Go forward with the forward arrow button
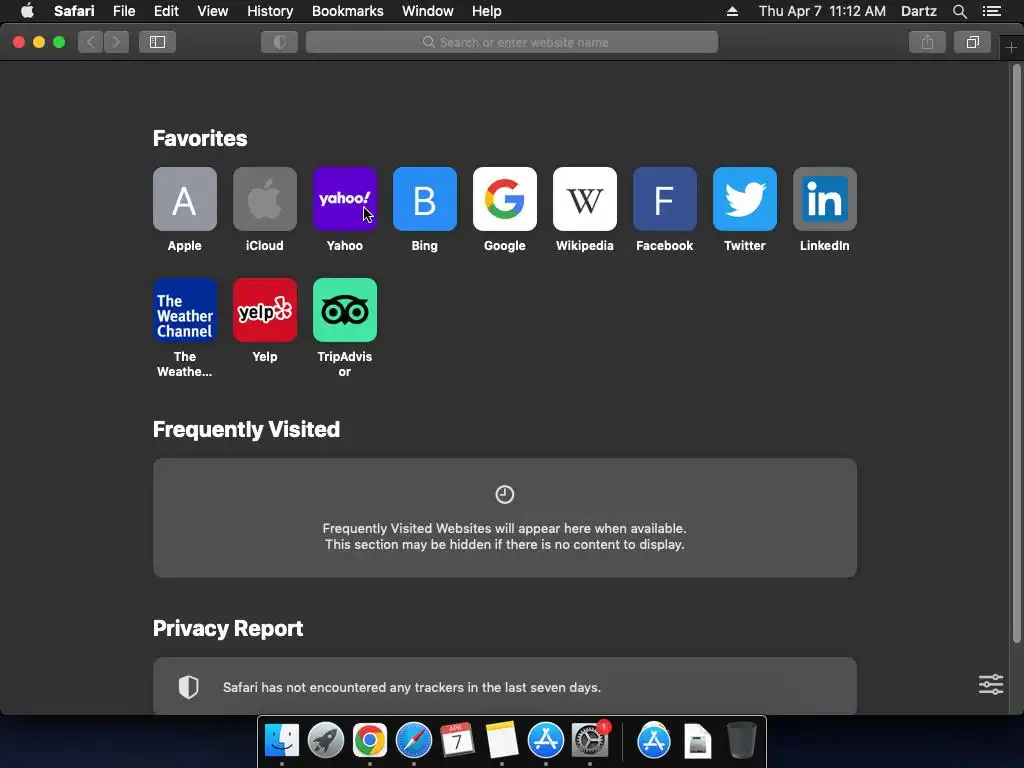The height and width of the screenshot is (768, 1024). tap(116, 42)
